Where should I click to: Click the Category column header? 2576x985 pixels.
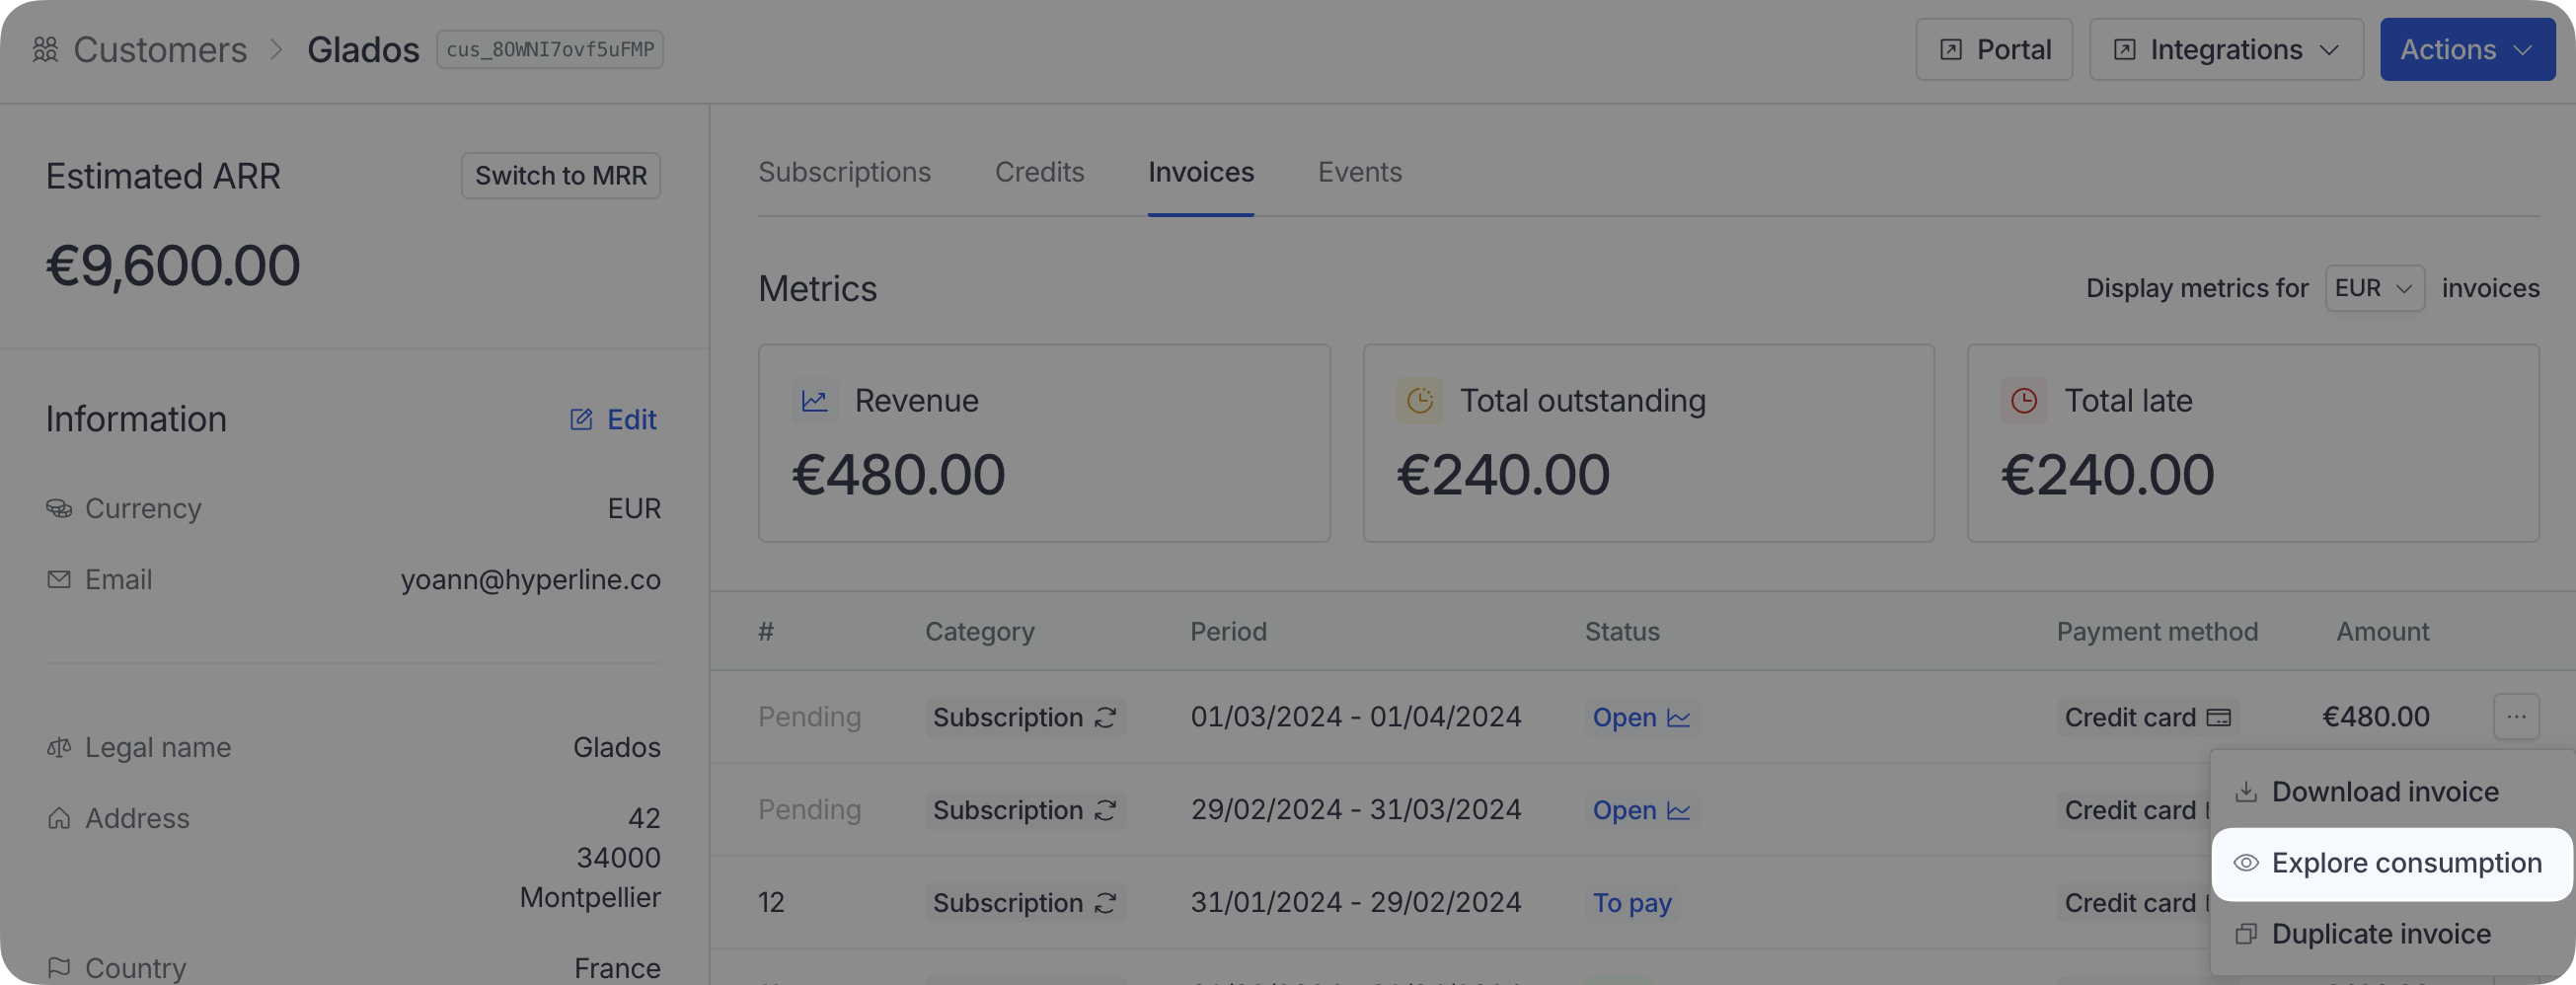click(x=979, y=631)
